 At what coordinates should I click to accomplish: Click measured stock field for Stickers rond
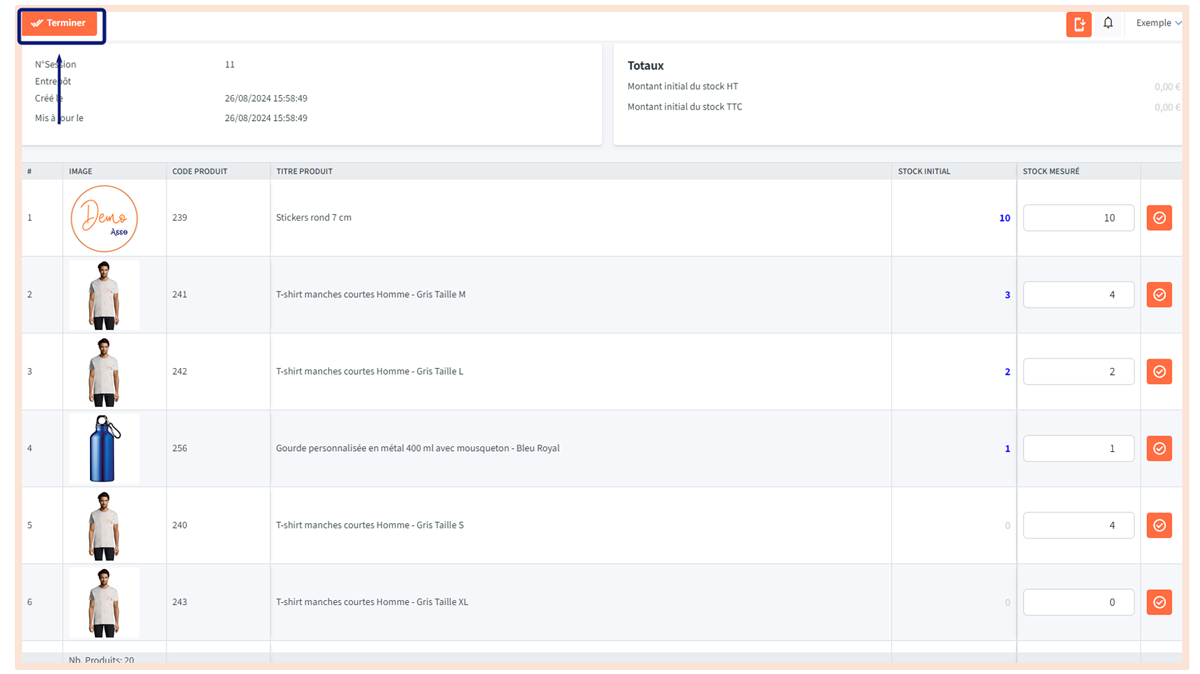1078,218
